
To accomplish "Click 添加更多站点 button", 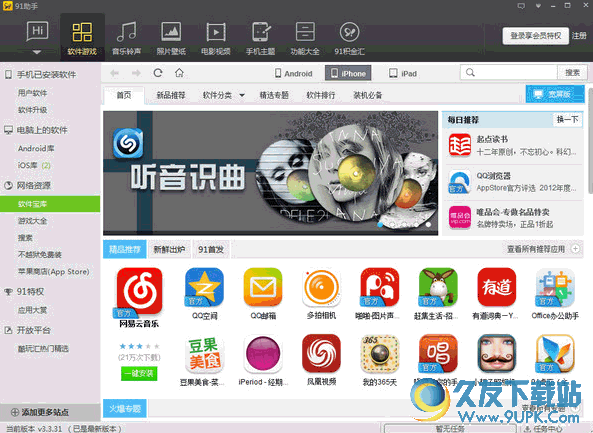I will point(40,412).
